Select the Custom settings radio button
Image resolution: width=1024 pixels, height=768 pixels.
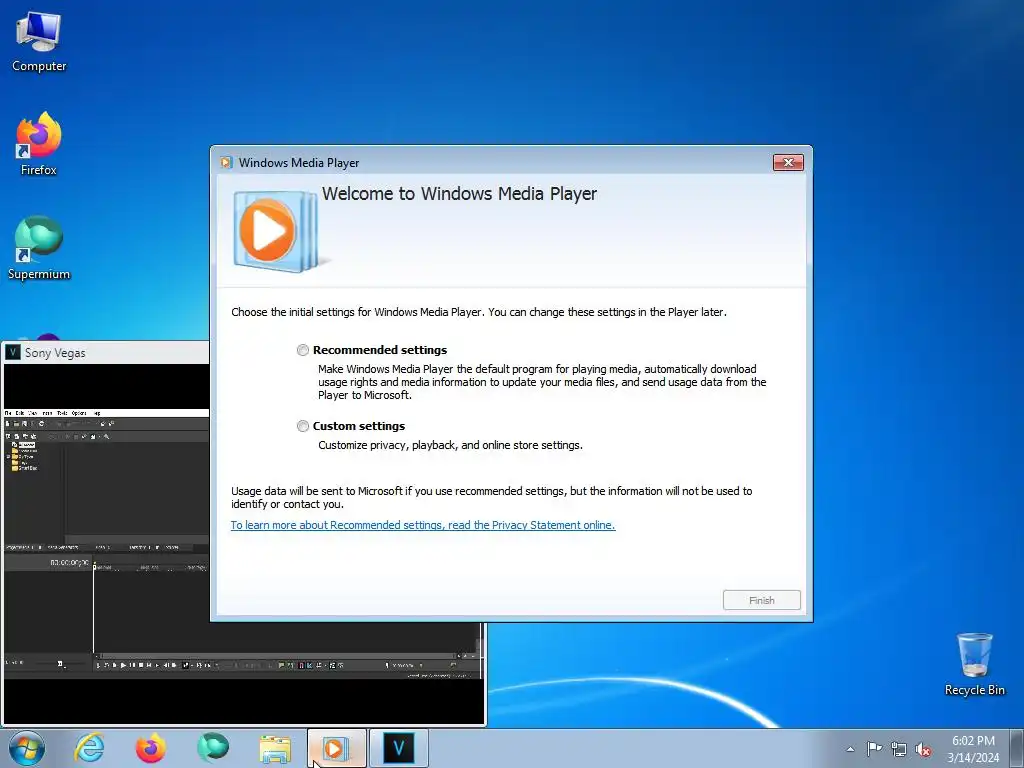click(302, 426)
